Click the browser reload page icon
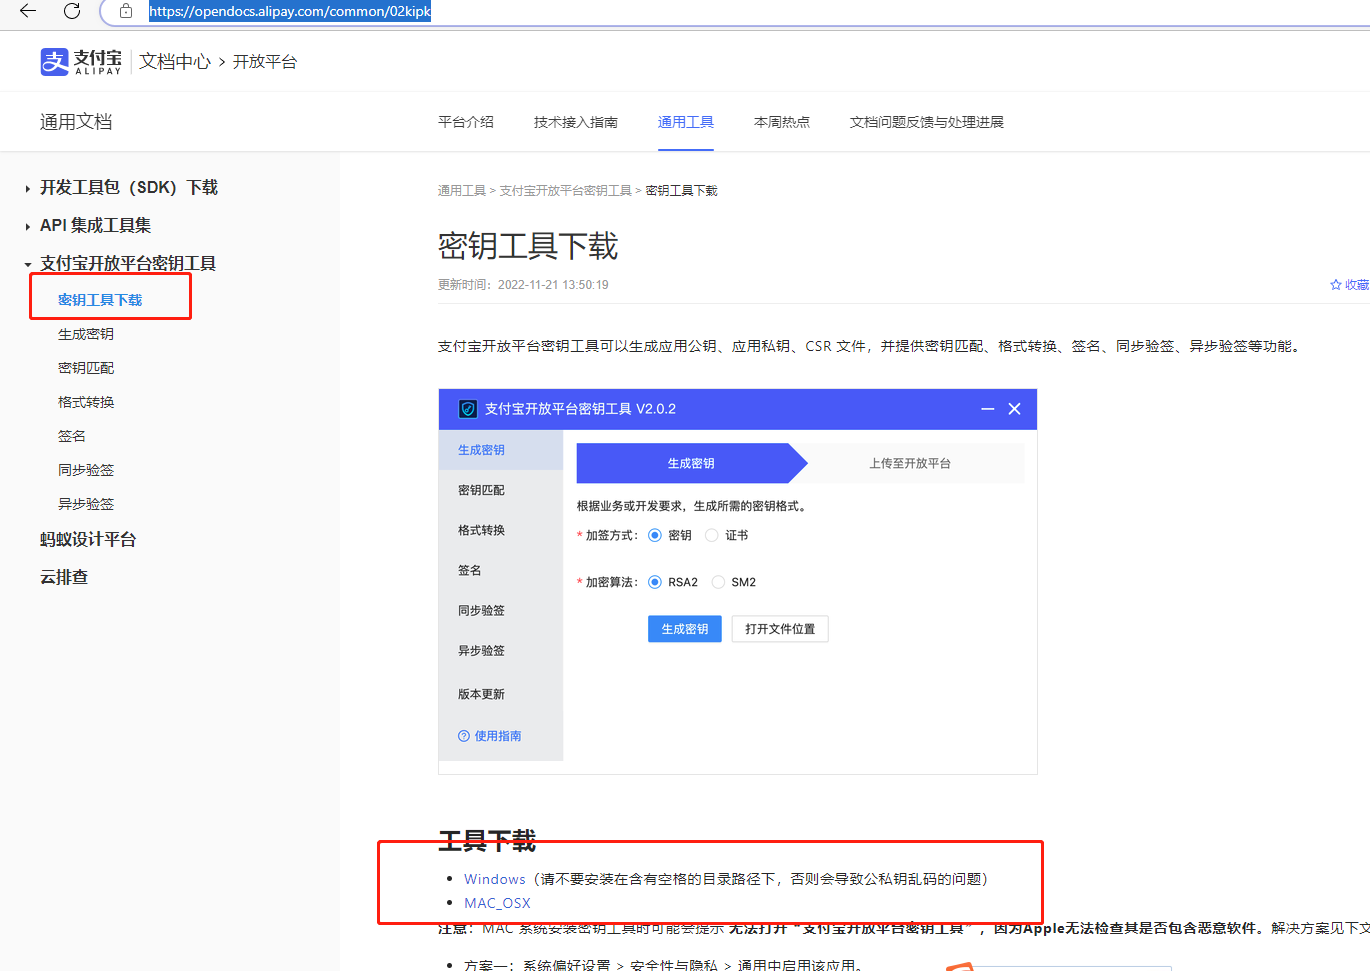1370x971 pixels. click(72, 11)
